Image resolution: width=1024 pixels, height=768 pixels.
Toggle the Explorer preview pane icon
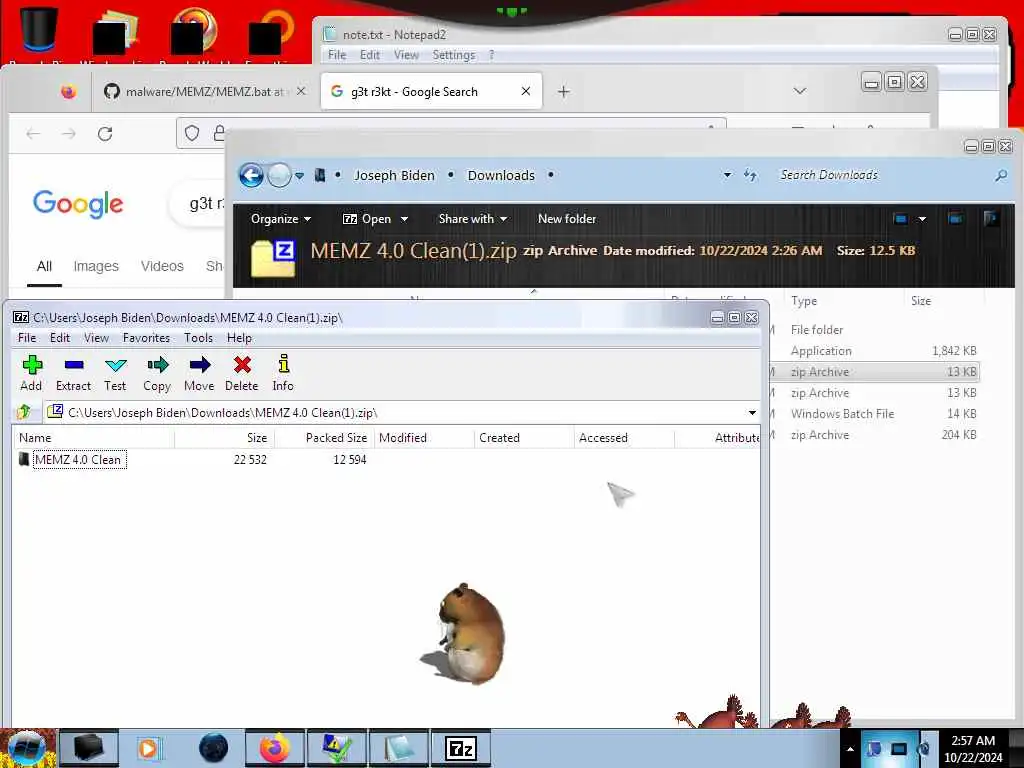tap(955, 219)
